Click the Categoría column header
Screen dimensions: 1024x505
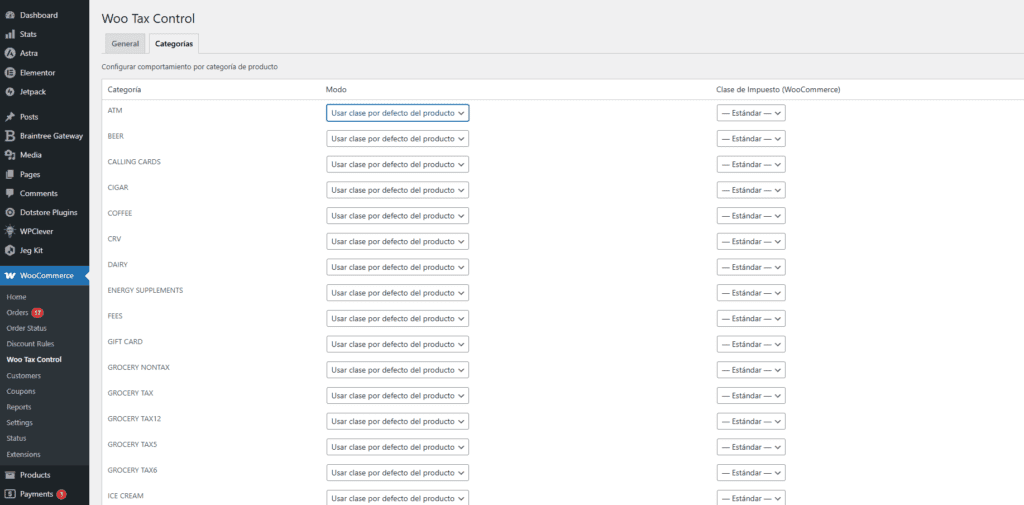[124, 89]
